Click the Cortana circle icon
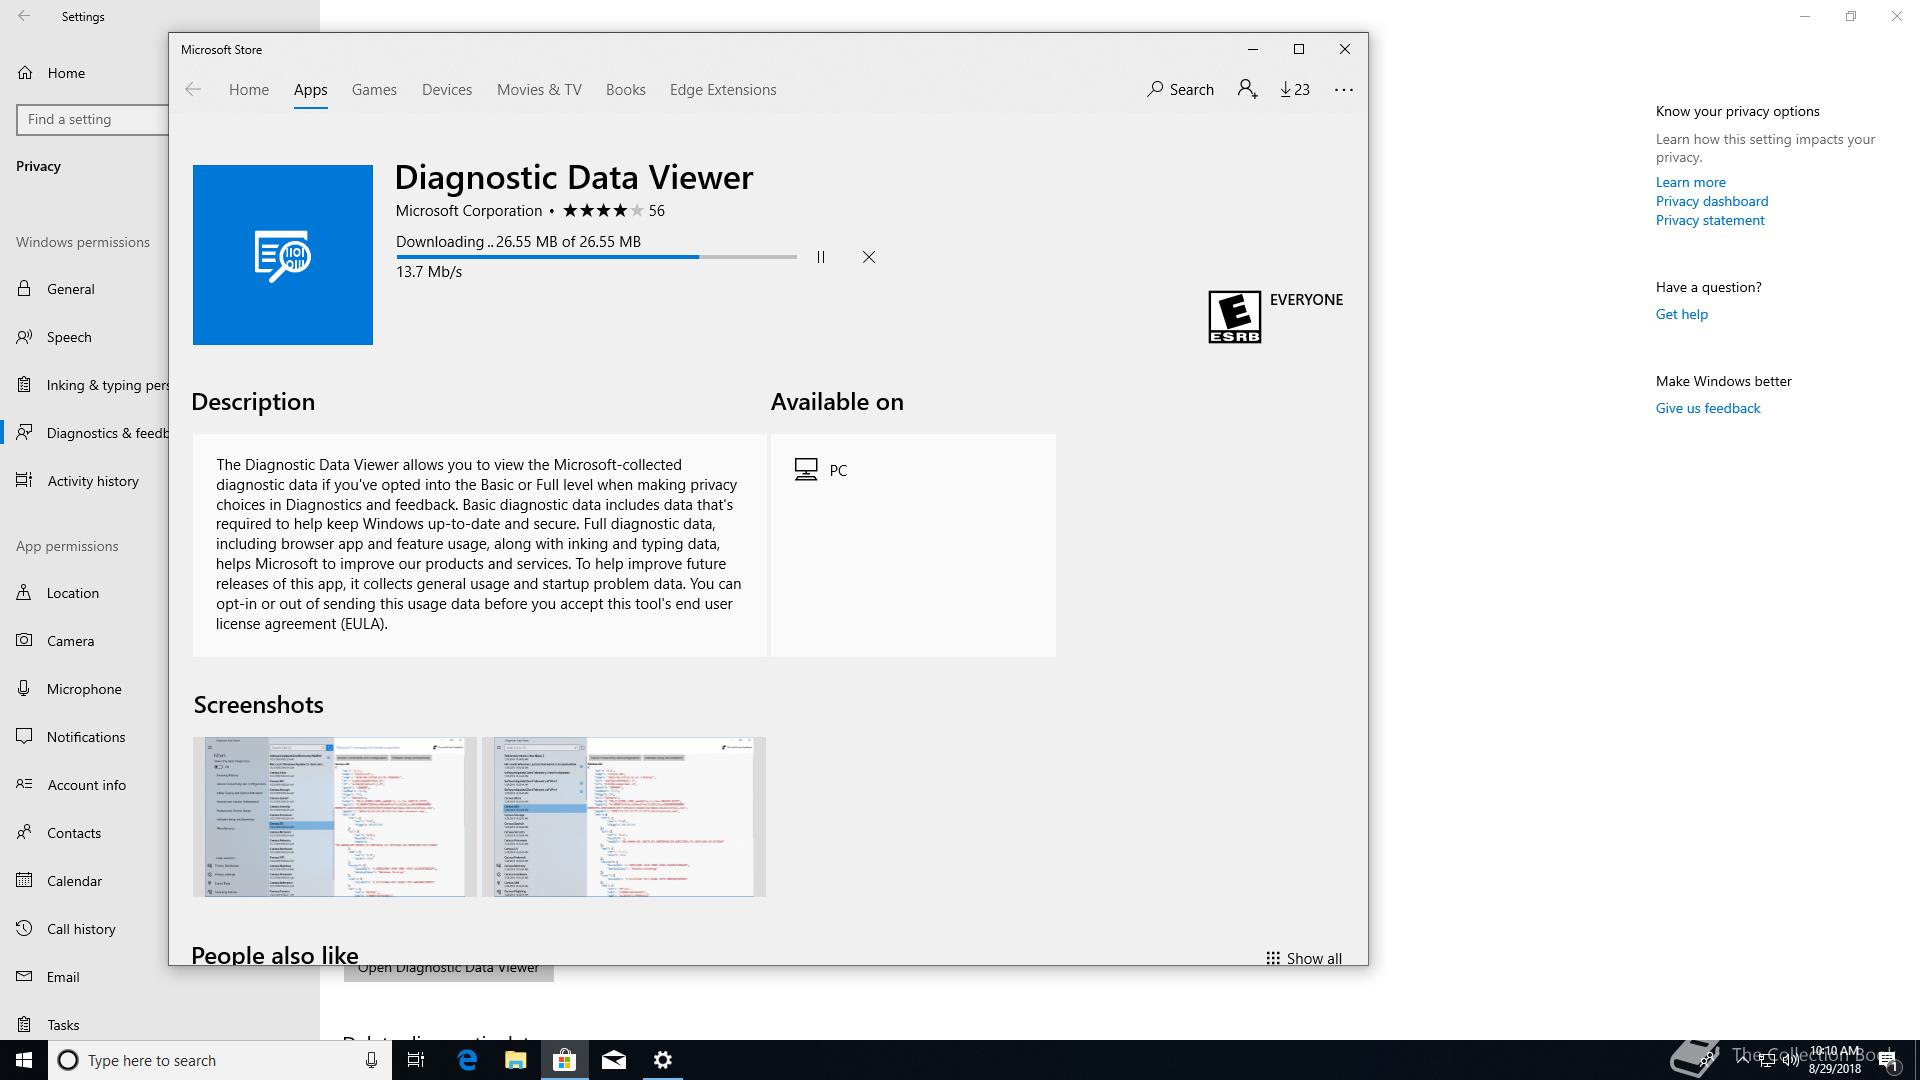The image size is (1920, 1080). [x=68, y=1060]
